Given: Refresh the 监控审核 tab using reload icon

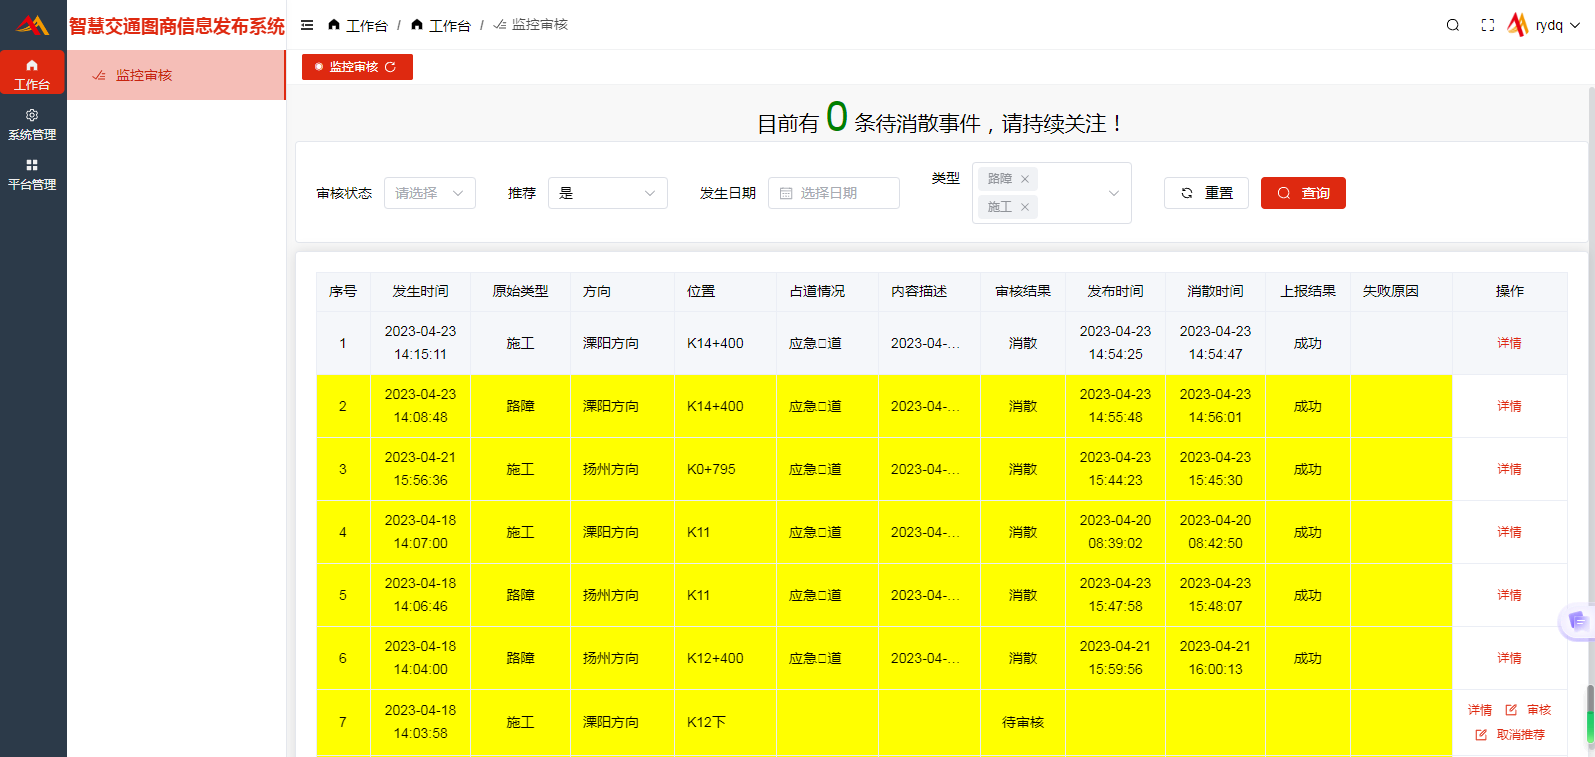Looking at the screenshot, I should point(391,67).
